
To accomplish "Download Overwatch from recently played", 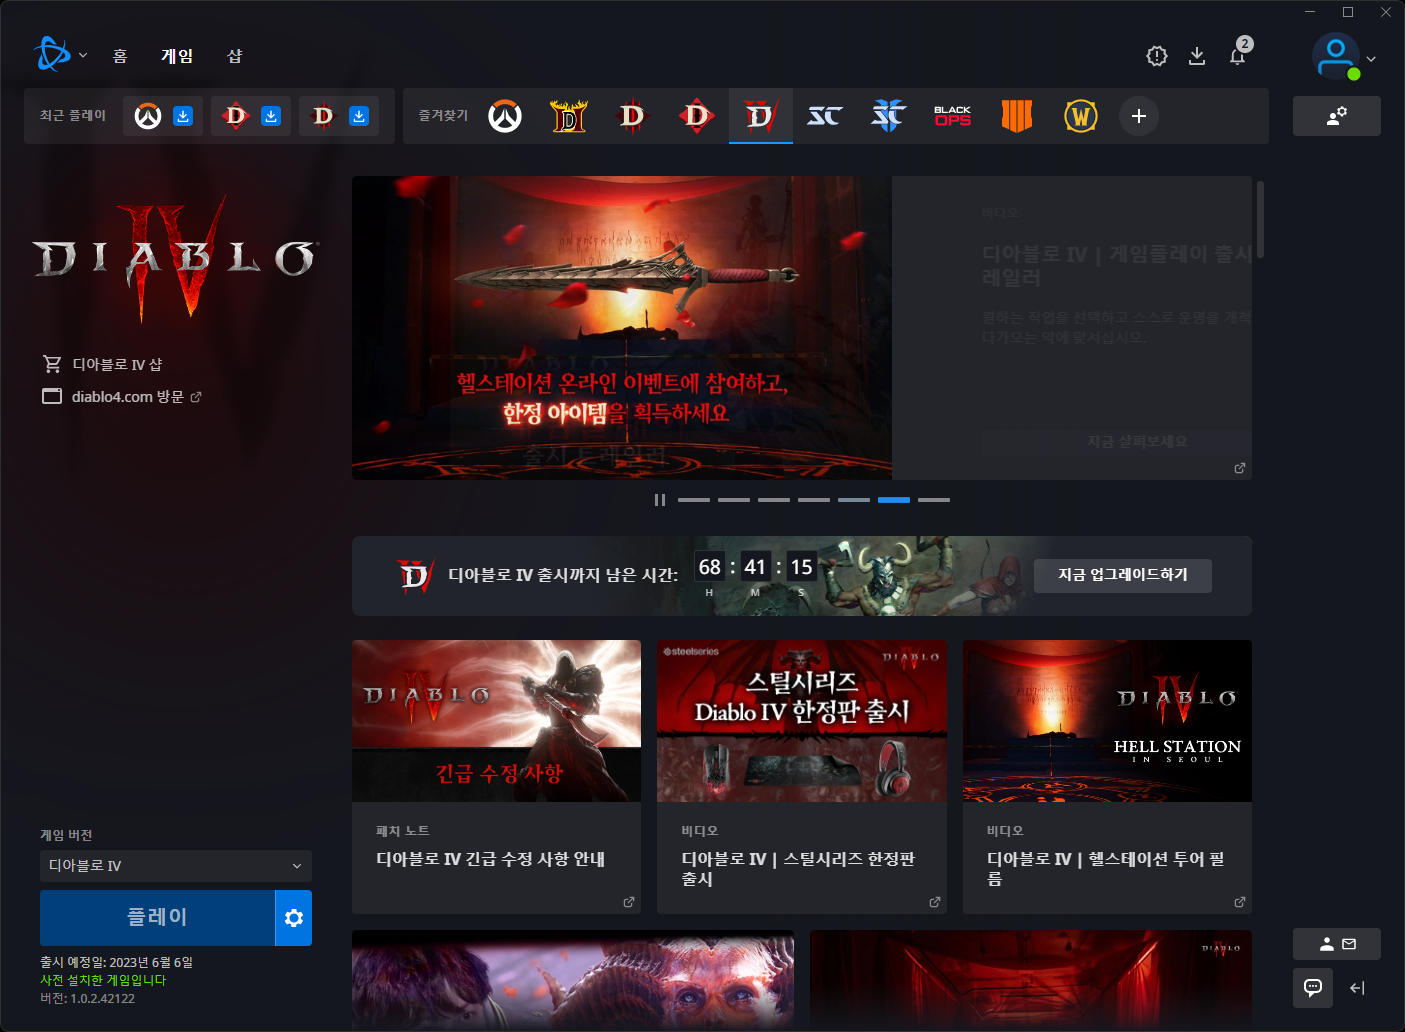I will 183,116.
